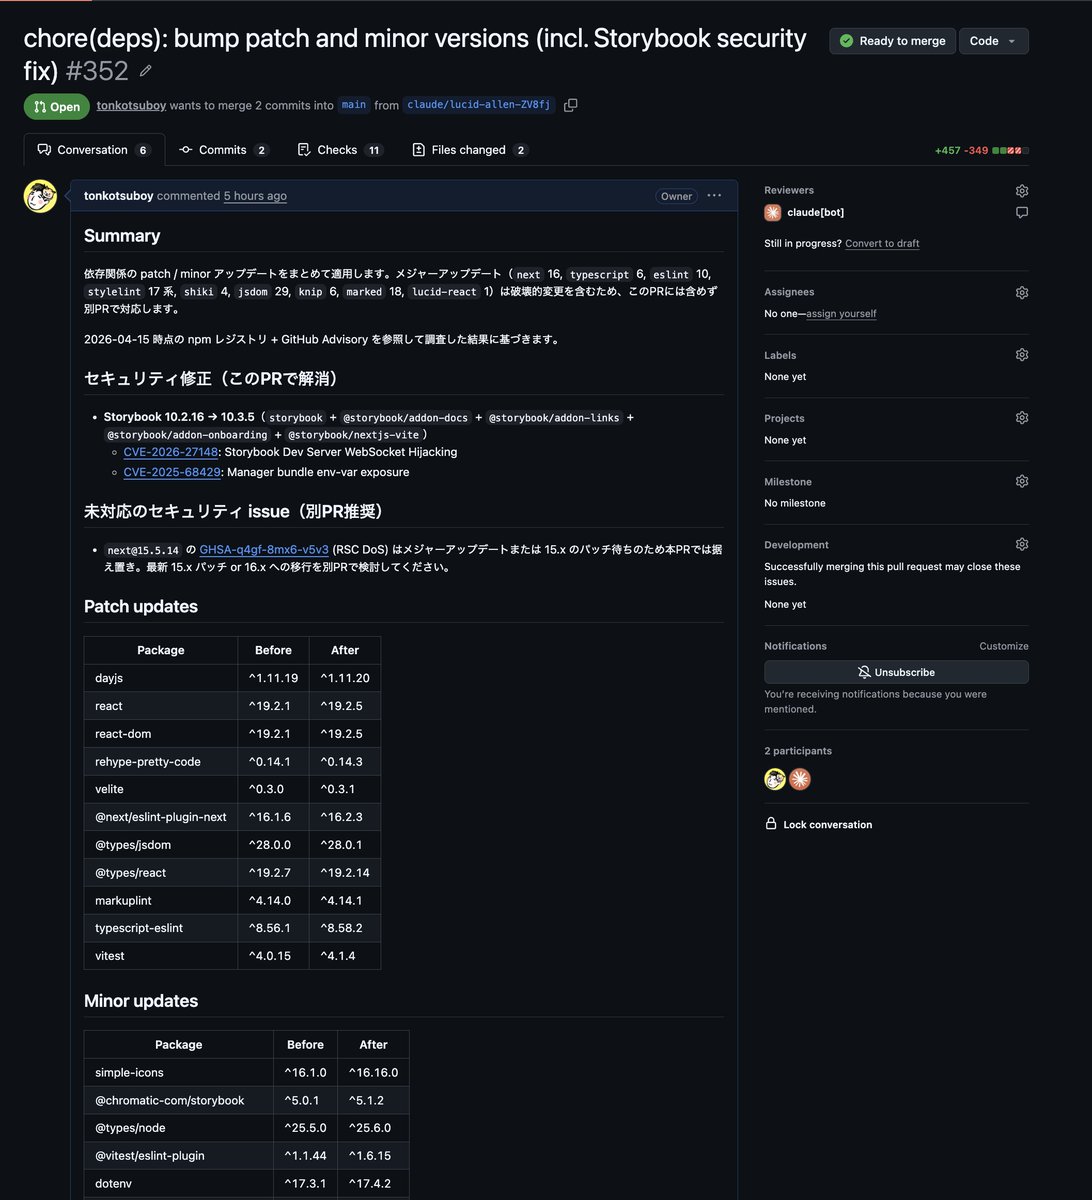Click the claude bot avatar in the participants list
The height and width of the screenshot is (1200, 1092).
(800, 779)
